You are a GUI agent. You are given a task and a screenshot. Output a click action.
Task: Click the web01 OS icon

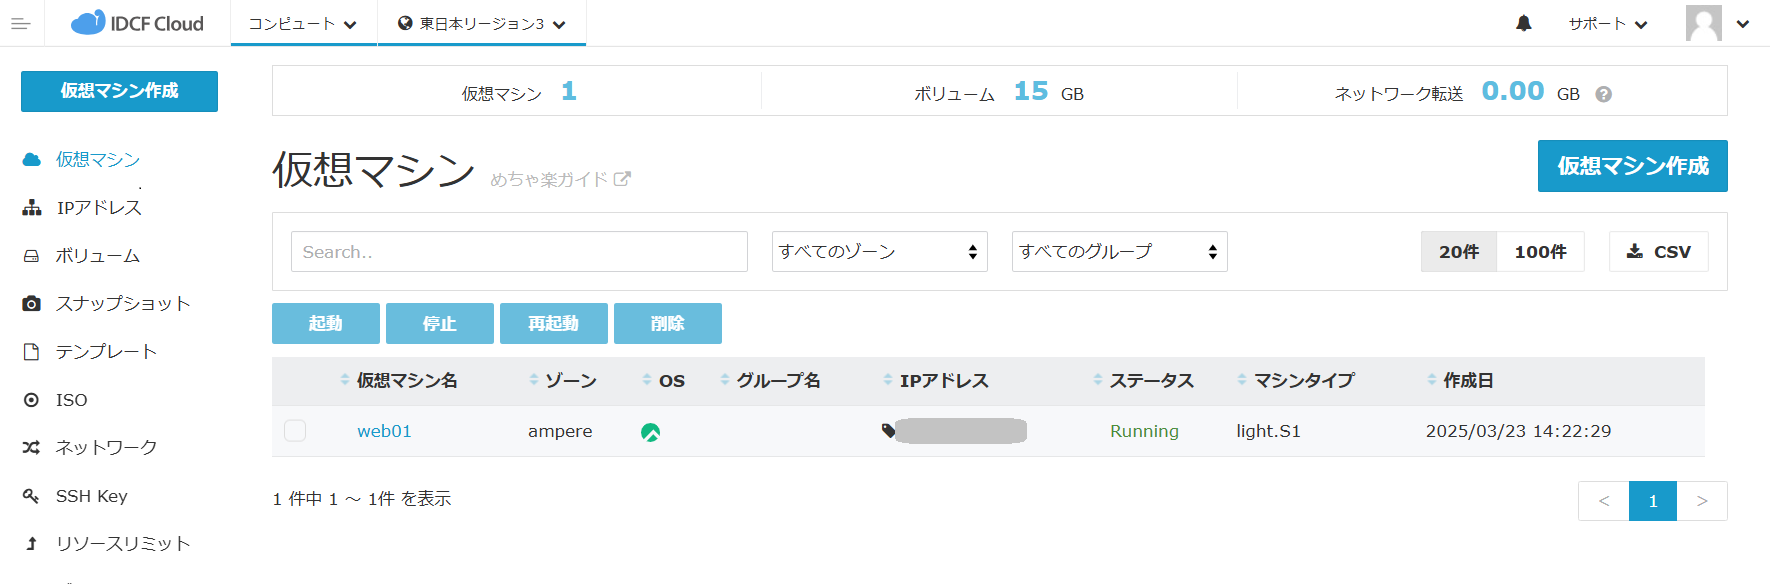(650, 432)
